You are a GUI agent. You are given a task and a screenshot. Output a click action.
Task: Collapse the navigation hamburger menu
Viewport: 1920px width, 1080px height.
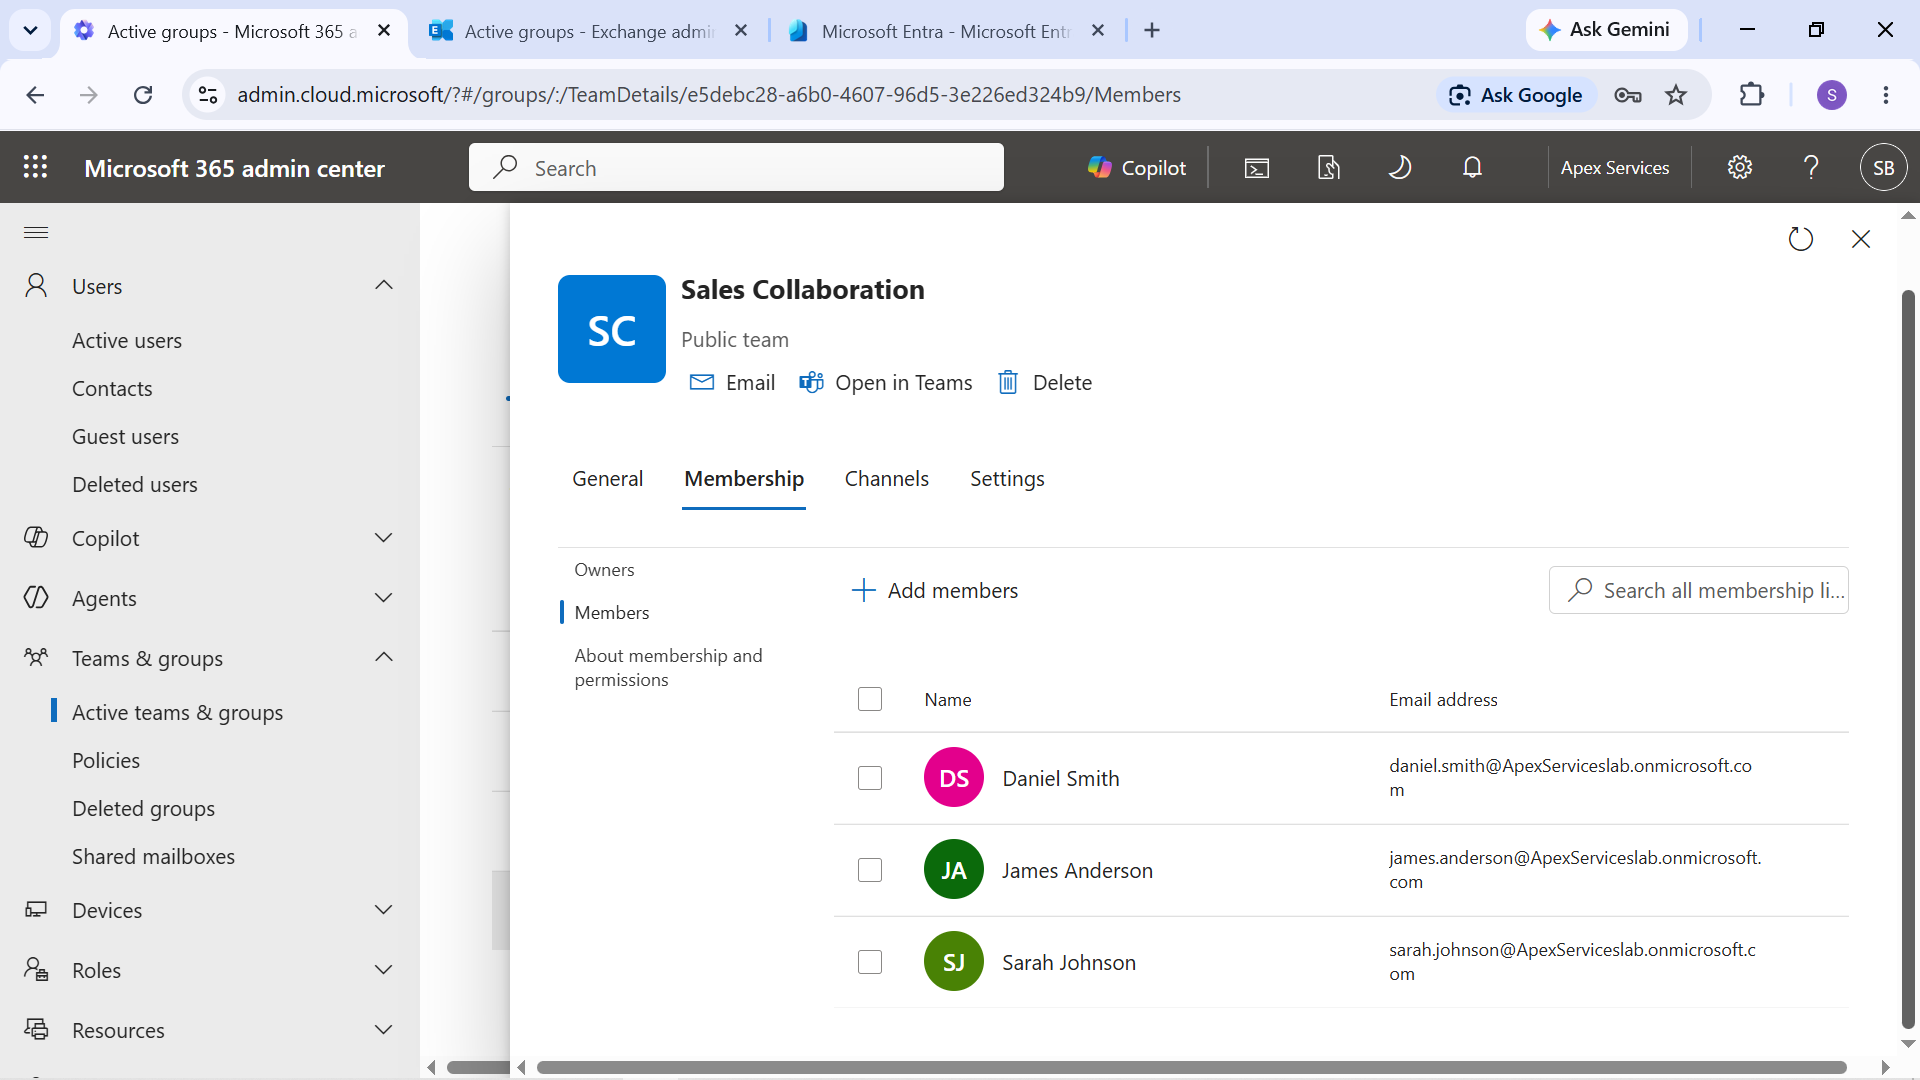[x=36, y=232]
